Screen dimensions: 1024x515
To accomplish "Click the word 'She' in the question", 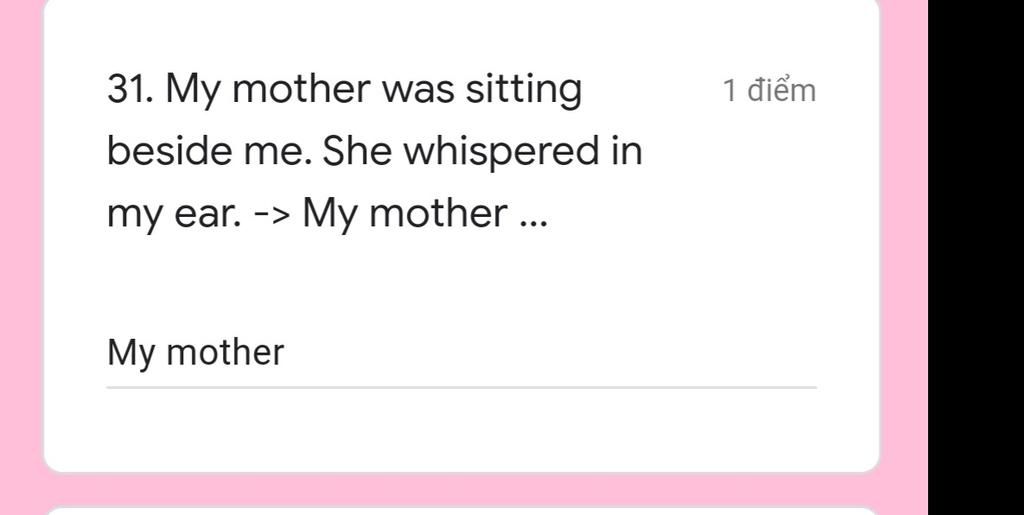I will pos(357,151).
